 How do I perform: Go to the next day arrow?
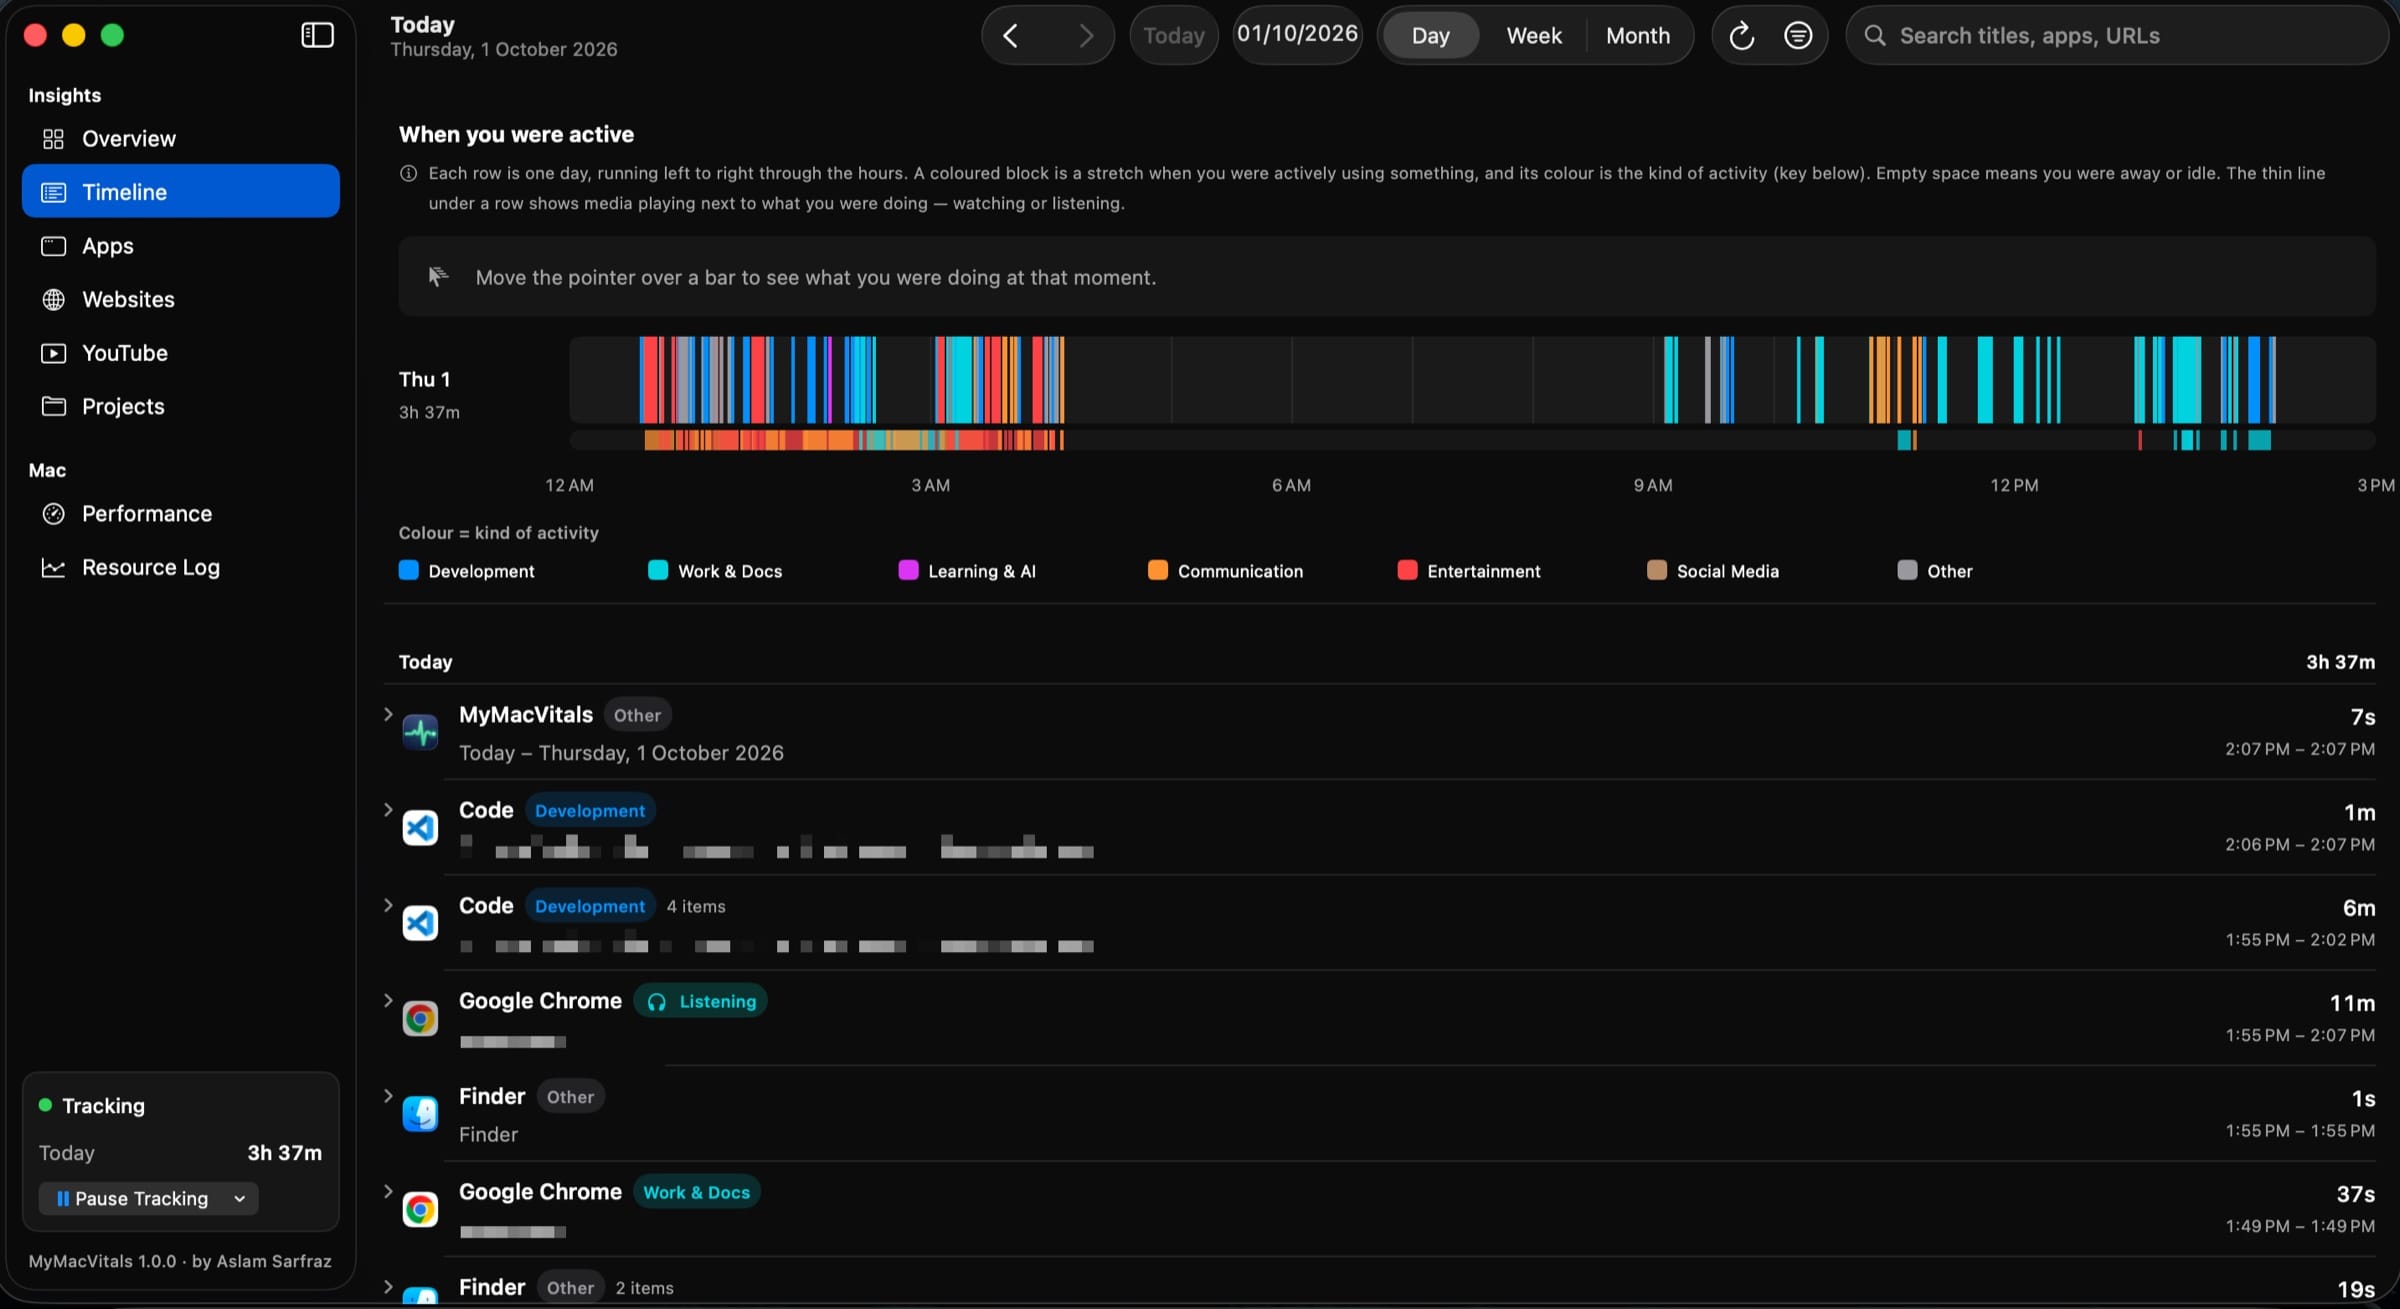pyautogui.click(x=1086, y=36)
